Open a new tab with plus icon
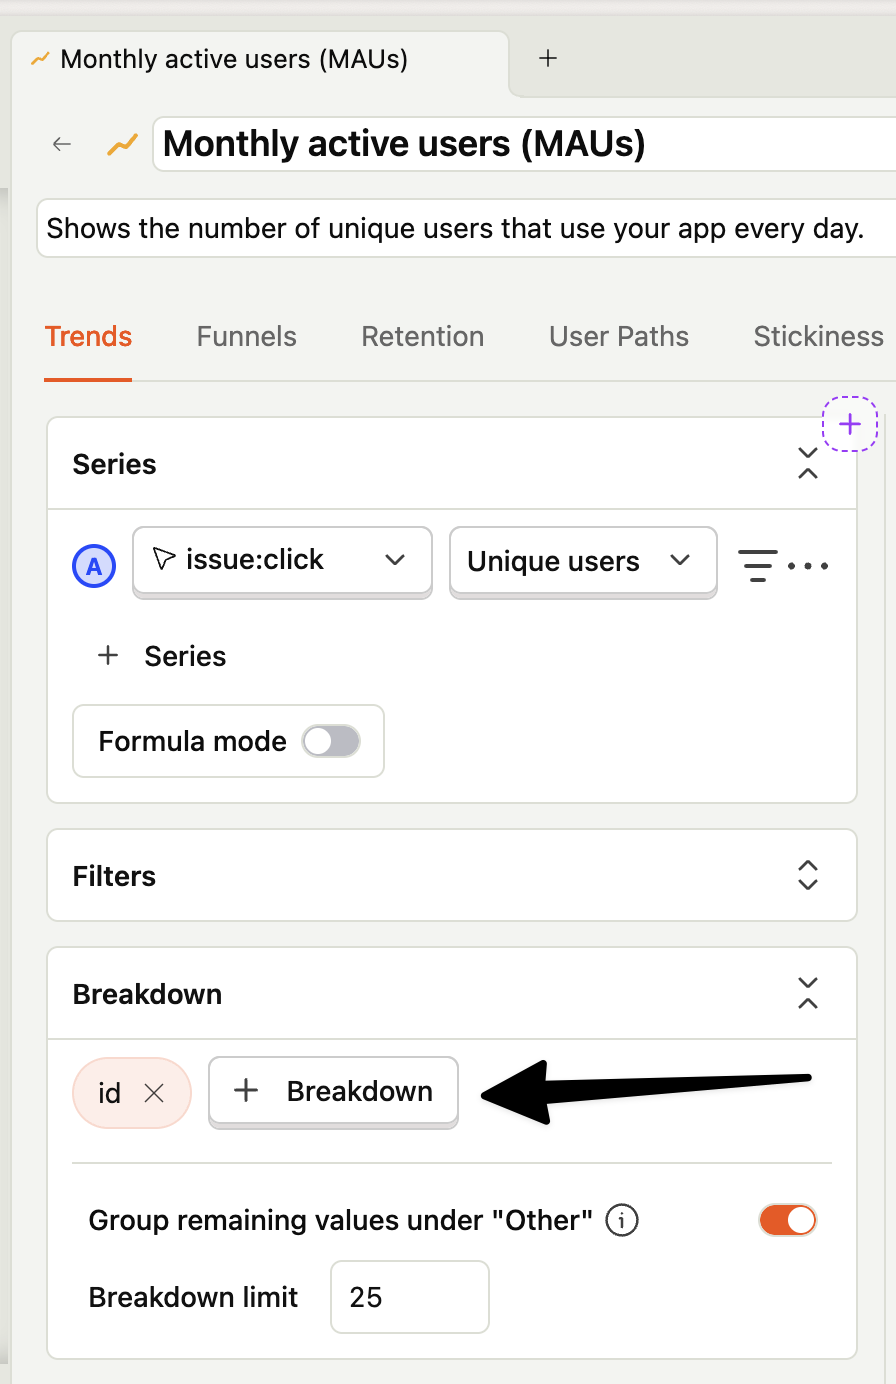Viewport: 896px width, 1384px height. coord(547,58)
